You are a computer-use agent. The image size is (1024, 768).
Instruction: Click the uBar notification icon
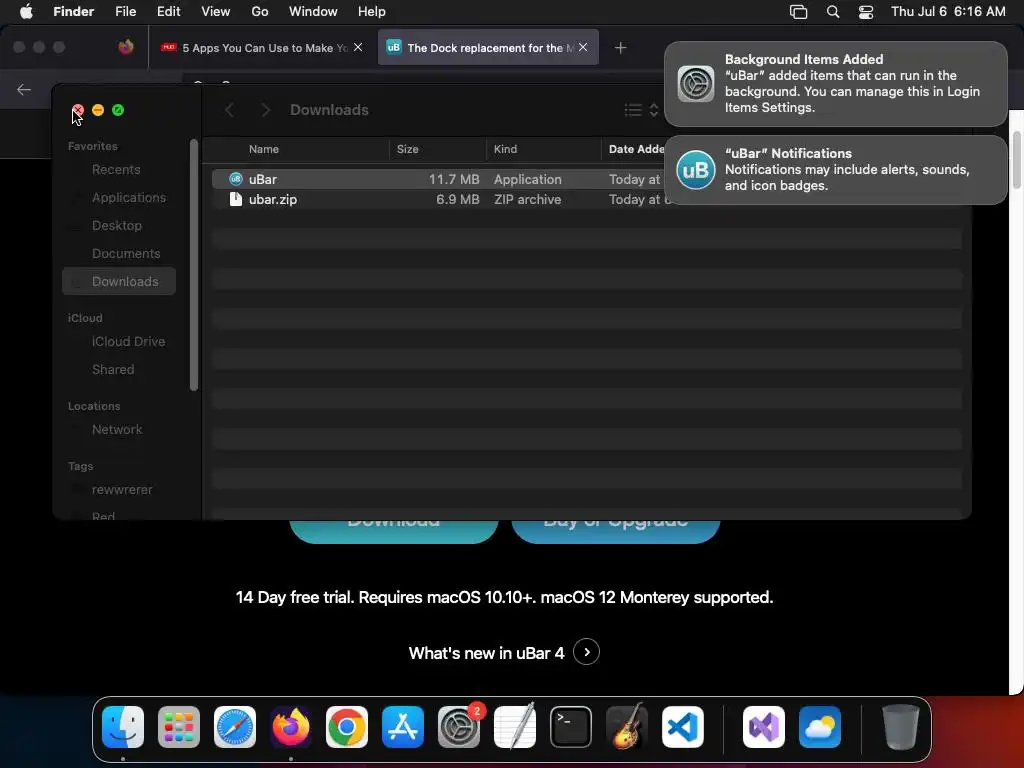click(x=696, y=170)
